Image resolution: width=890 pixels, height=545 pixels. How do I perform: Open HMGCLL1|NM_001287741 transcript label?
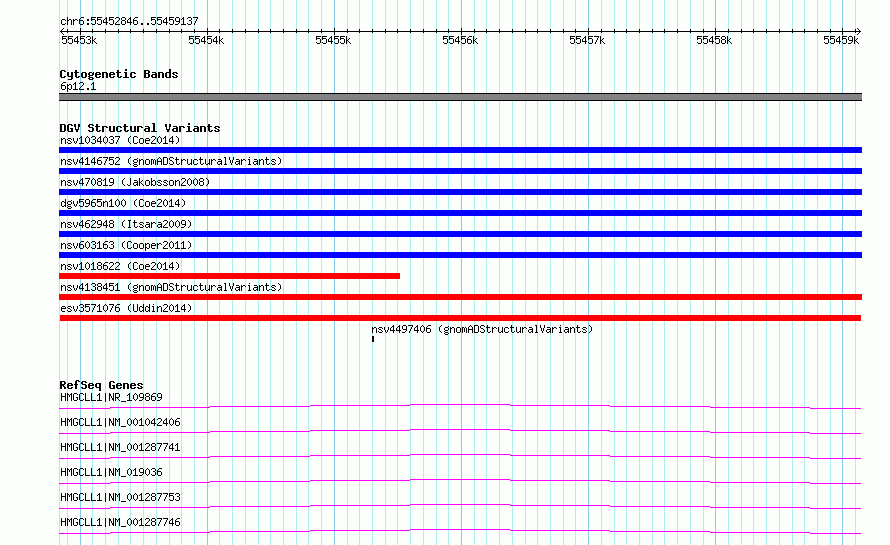[120, 447]
